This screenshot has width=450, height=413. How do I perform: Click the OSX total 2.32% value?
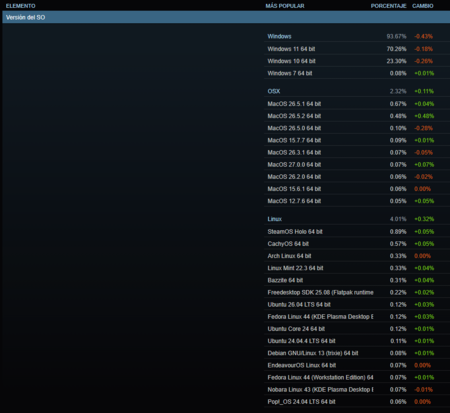click(x=398, y=91)
